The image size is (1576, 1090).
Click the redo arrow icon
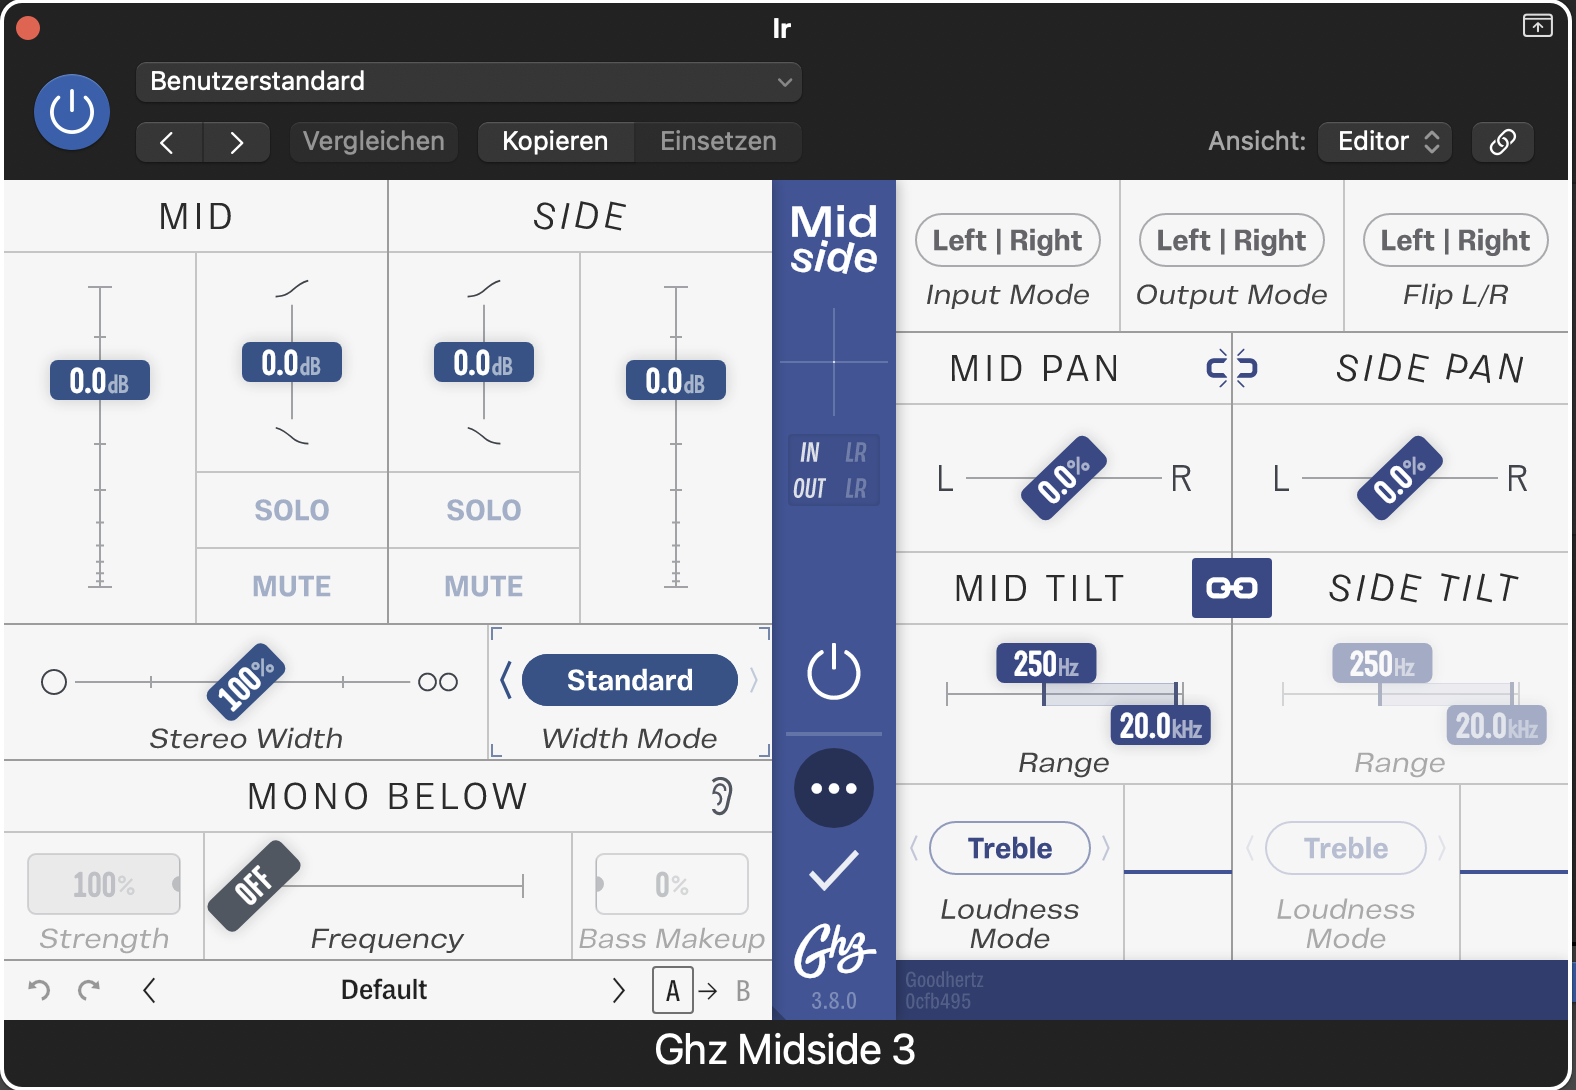(89, 990)
